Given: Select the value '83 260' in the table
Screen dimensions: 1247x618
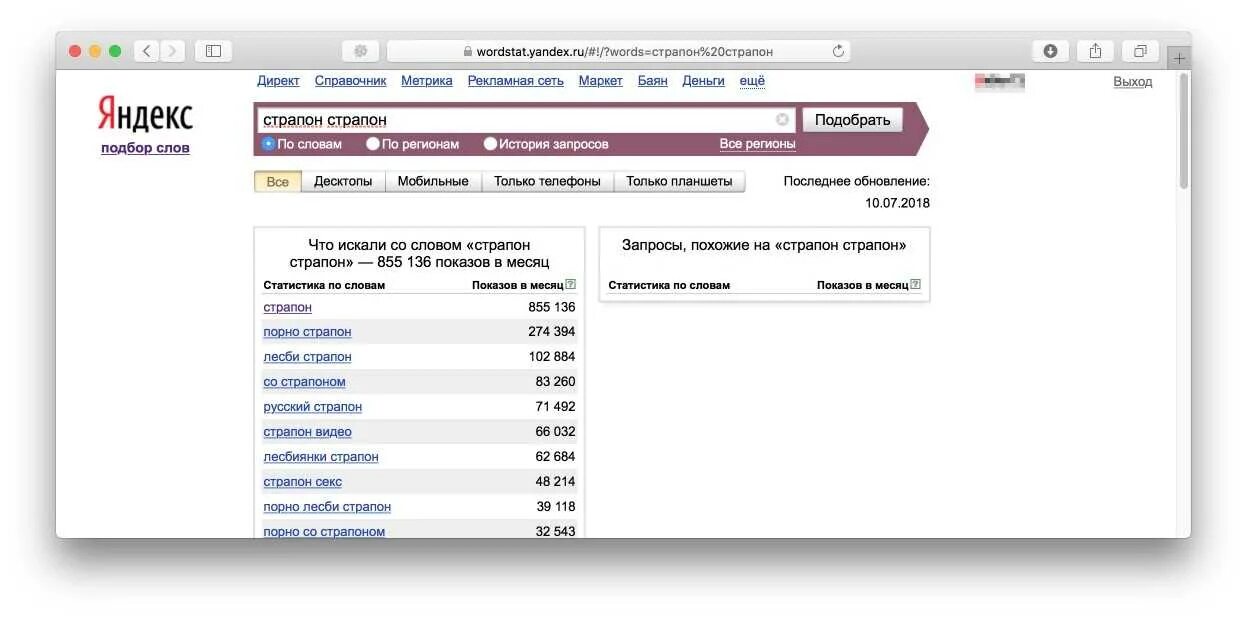Looking at the screenshot, I should tap(556, 382).
